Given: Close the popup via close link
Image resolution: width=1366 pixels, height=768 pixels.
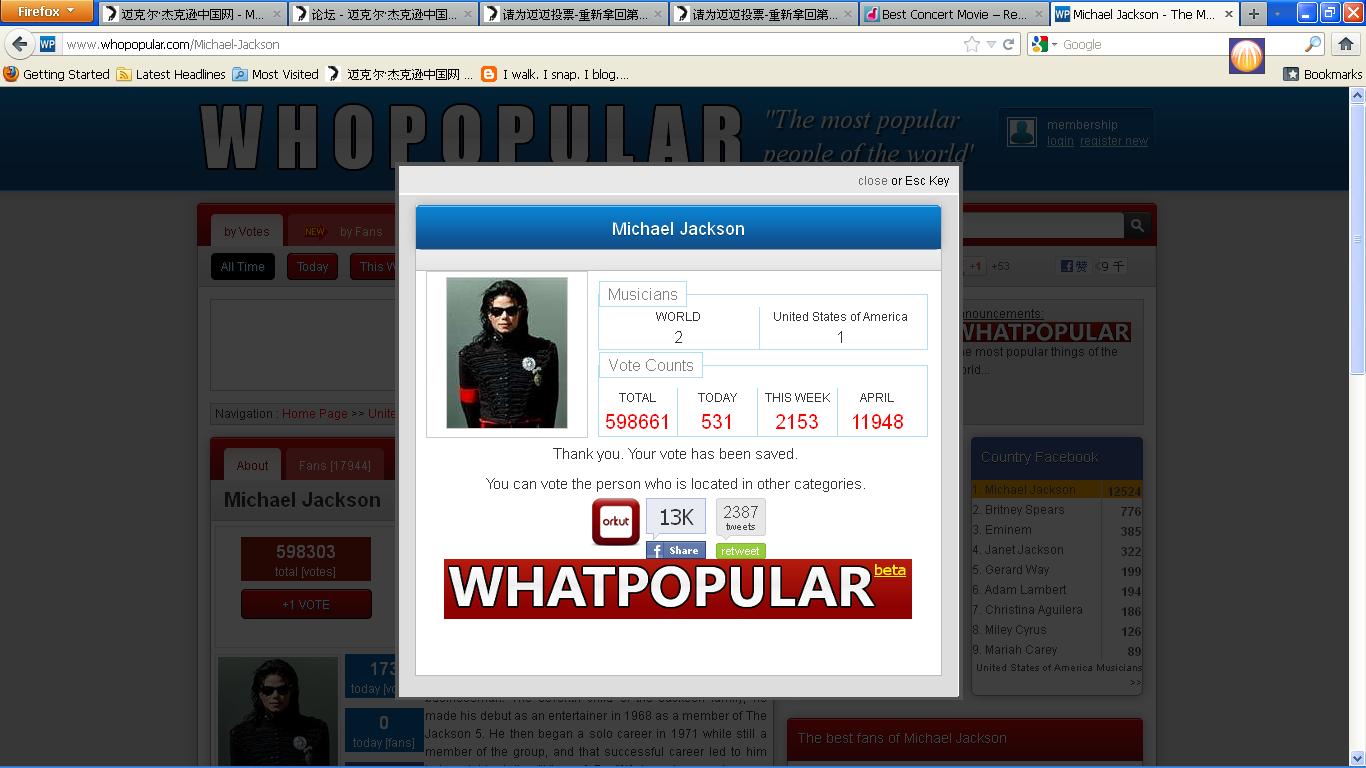Looking at the screenshot, I should pyautogui.click(x=872, y=181).
